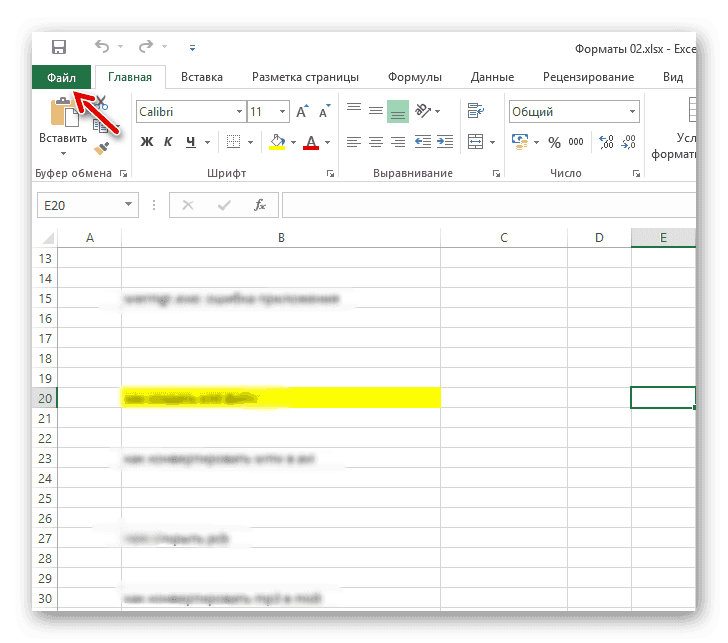Center text horizontally icon
Viewport: 728px width, 643px height.
376,142
